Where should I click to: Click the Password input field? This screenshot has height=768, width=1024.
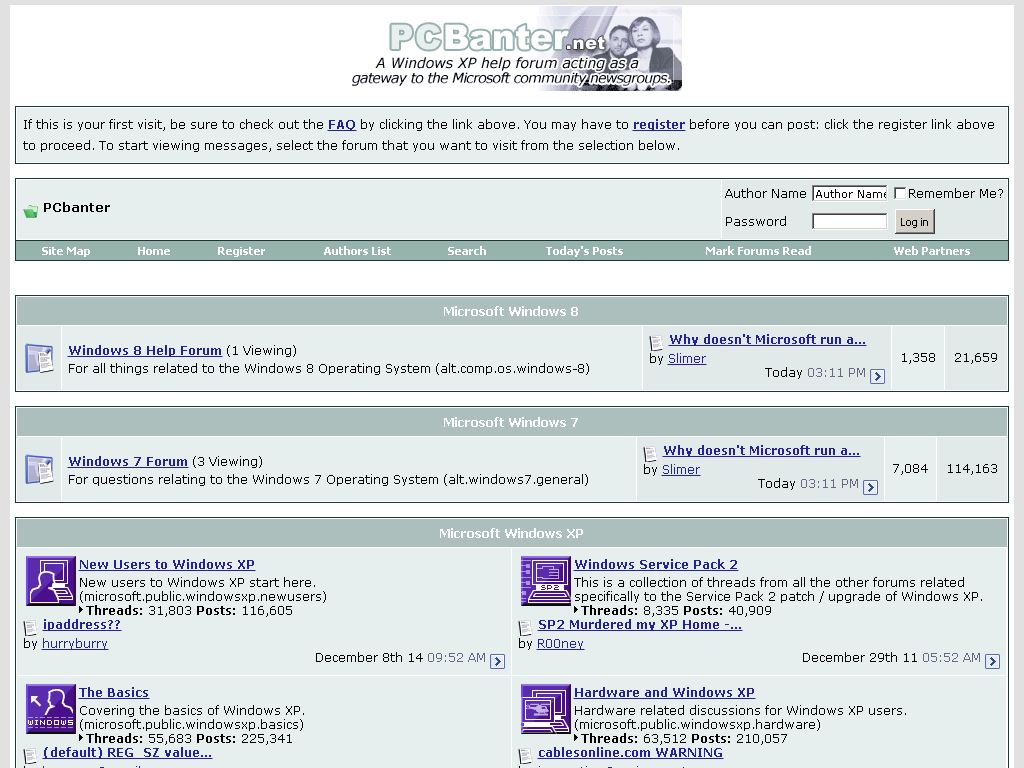pos(850,221)
